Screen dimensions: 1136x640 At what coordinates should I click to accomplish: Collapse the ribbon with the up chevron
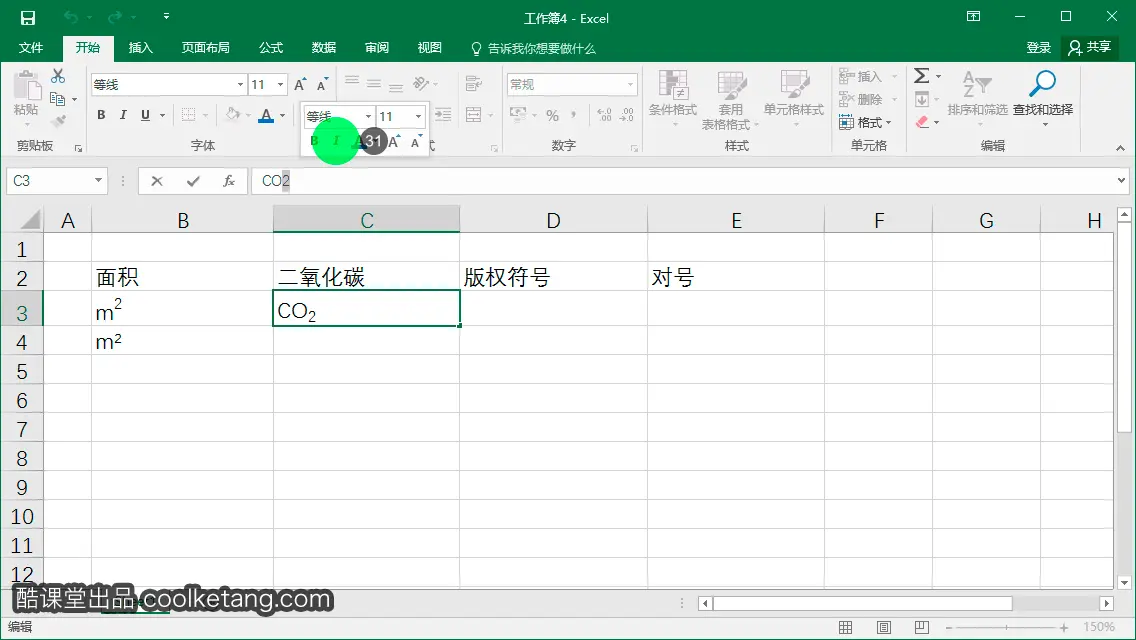point(1120,148)
